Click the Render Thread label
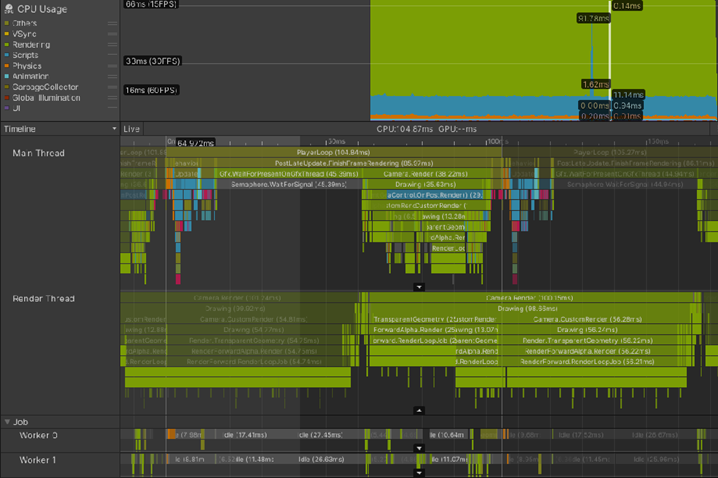 [x=44, y=299]
